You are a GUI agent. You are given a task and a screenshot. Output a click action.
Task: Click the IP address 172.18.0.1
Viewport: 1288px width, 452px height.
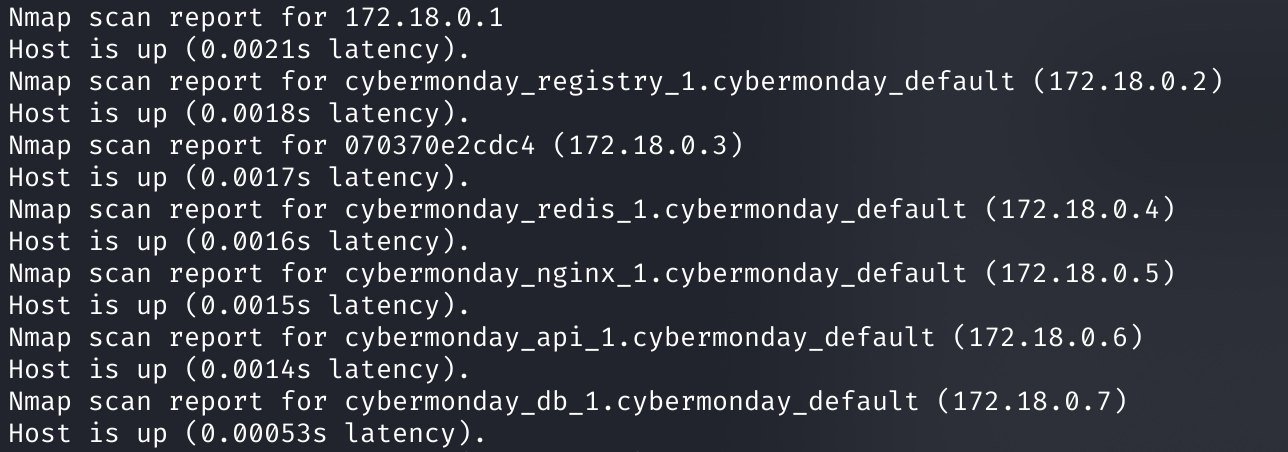pos(425,17)
